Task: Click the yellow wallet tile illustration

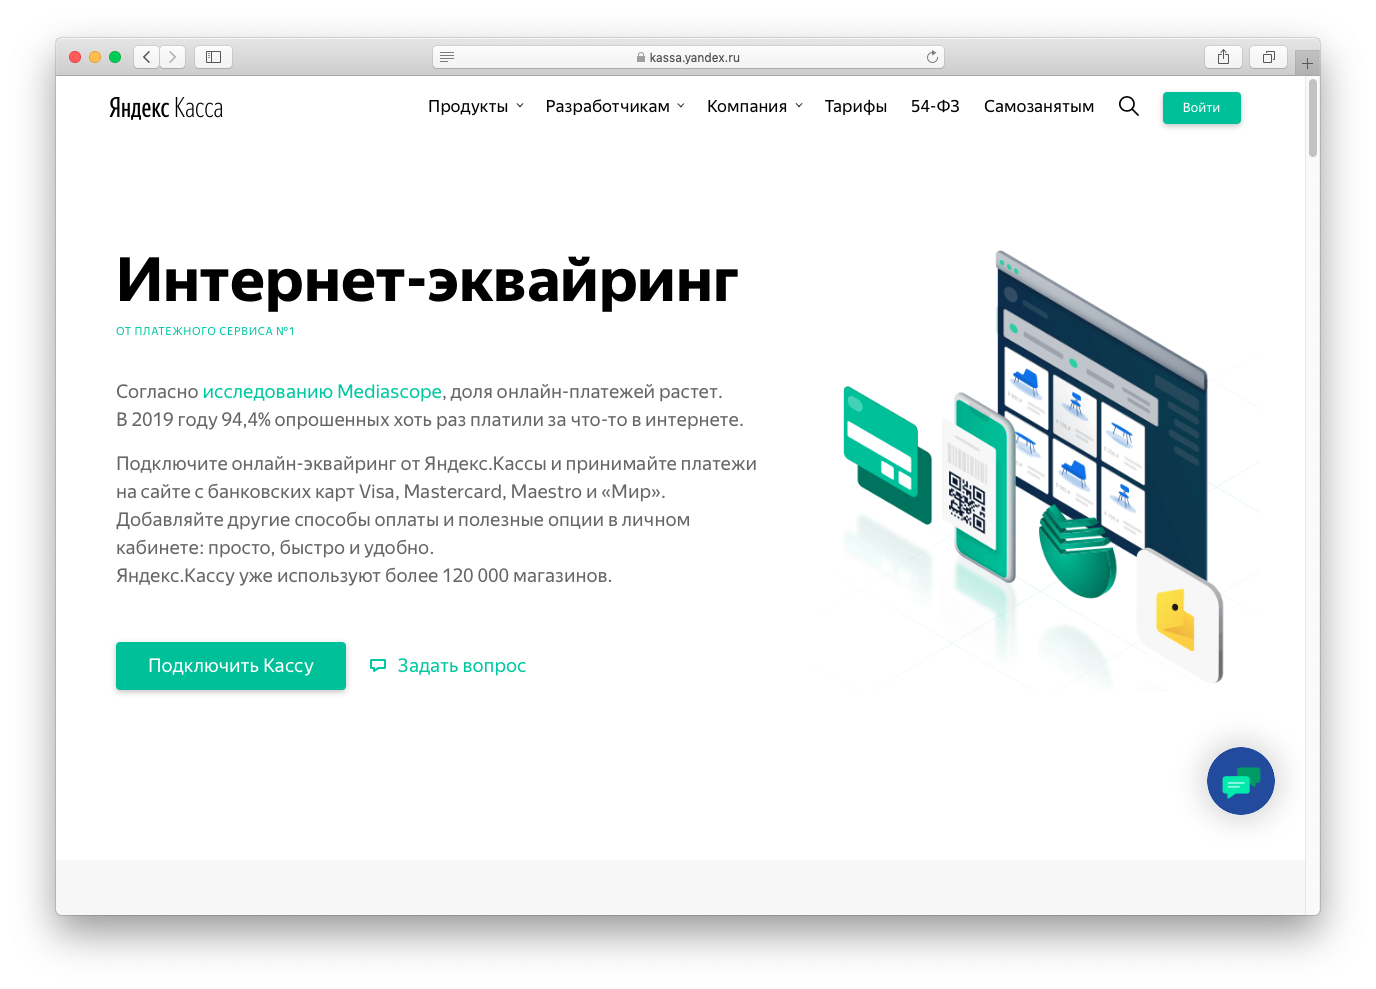Action: click(x=1180, y=616)
